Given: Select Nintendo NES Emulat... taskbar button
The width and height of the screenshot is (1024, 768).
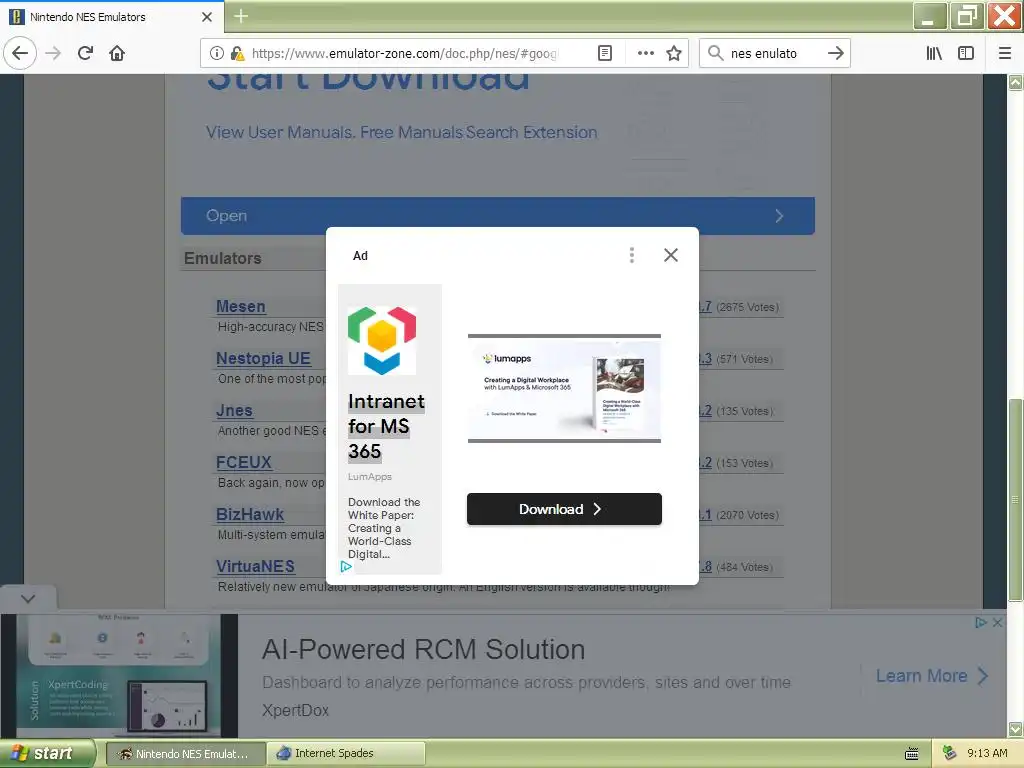Looking at the screenshot, I should coord(185,754).
